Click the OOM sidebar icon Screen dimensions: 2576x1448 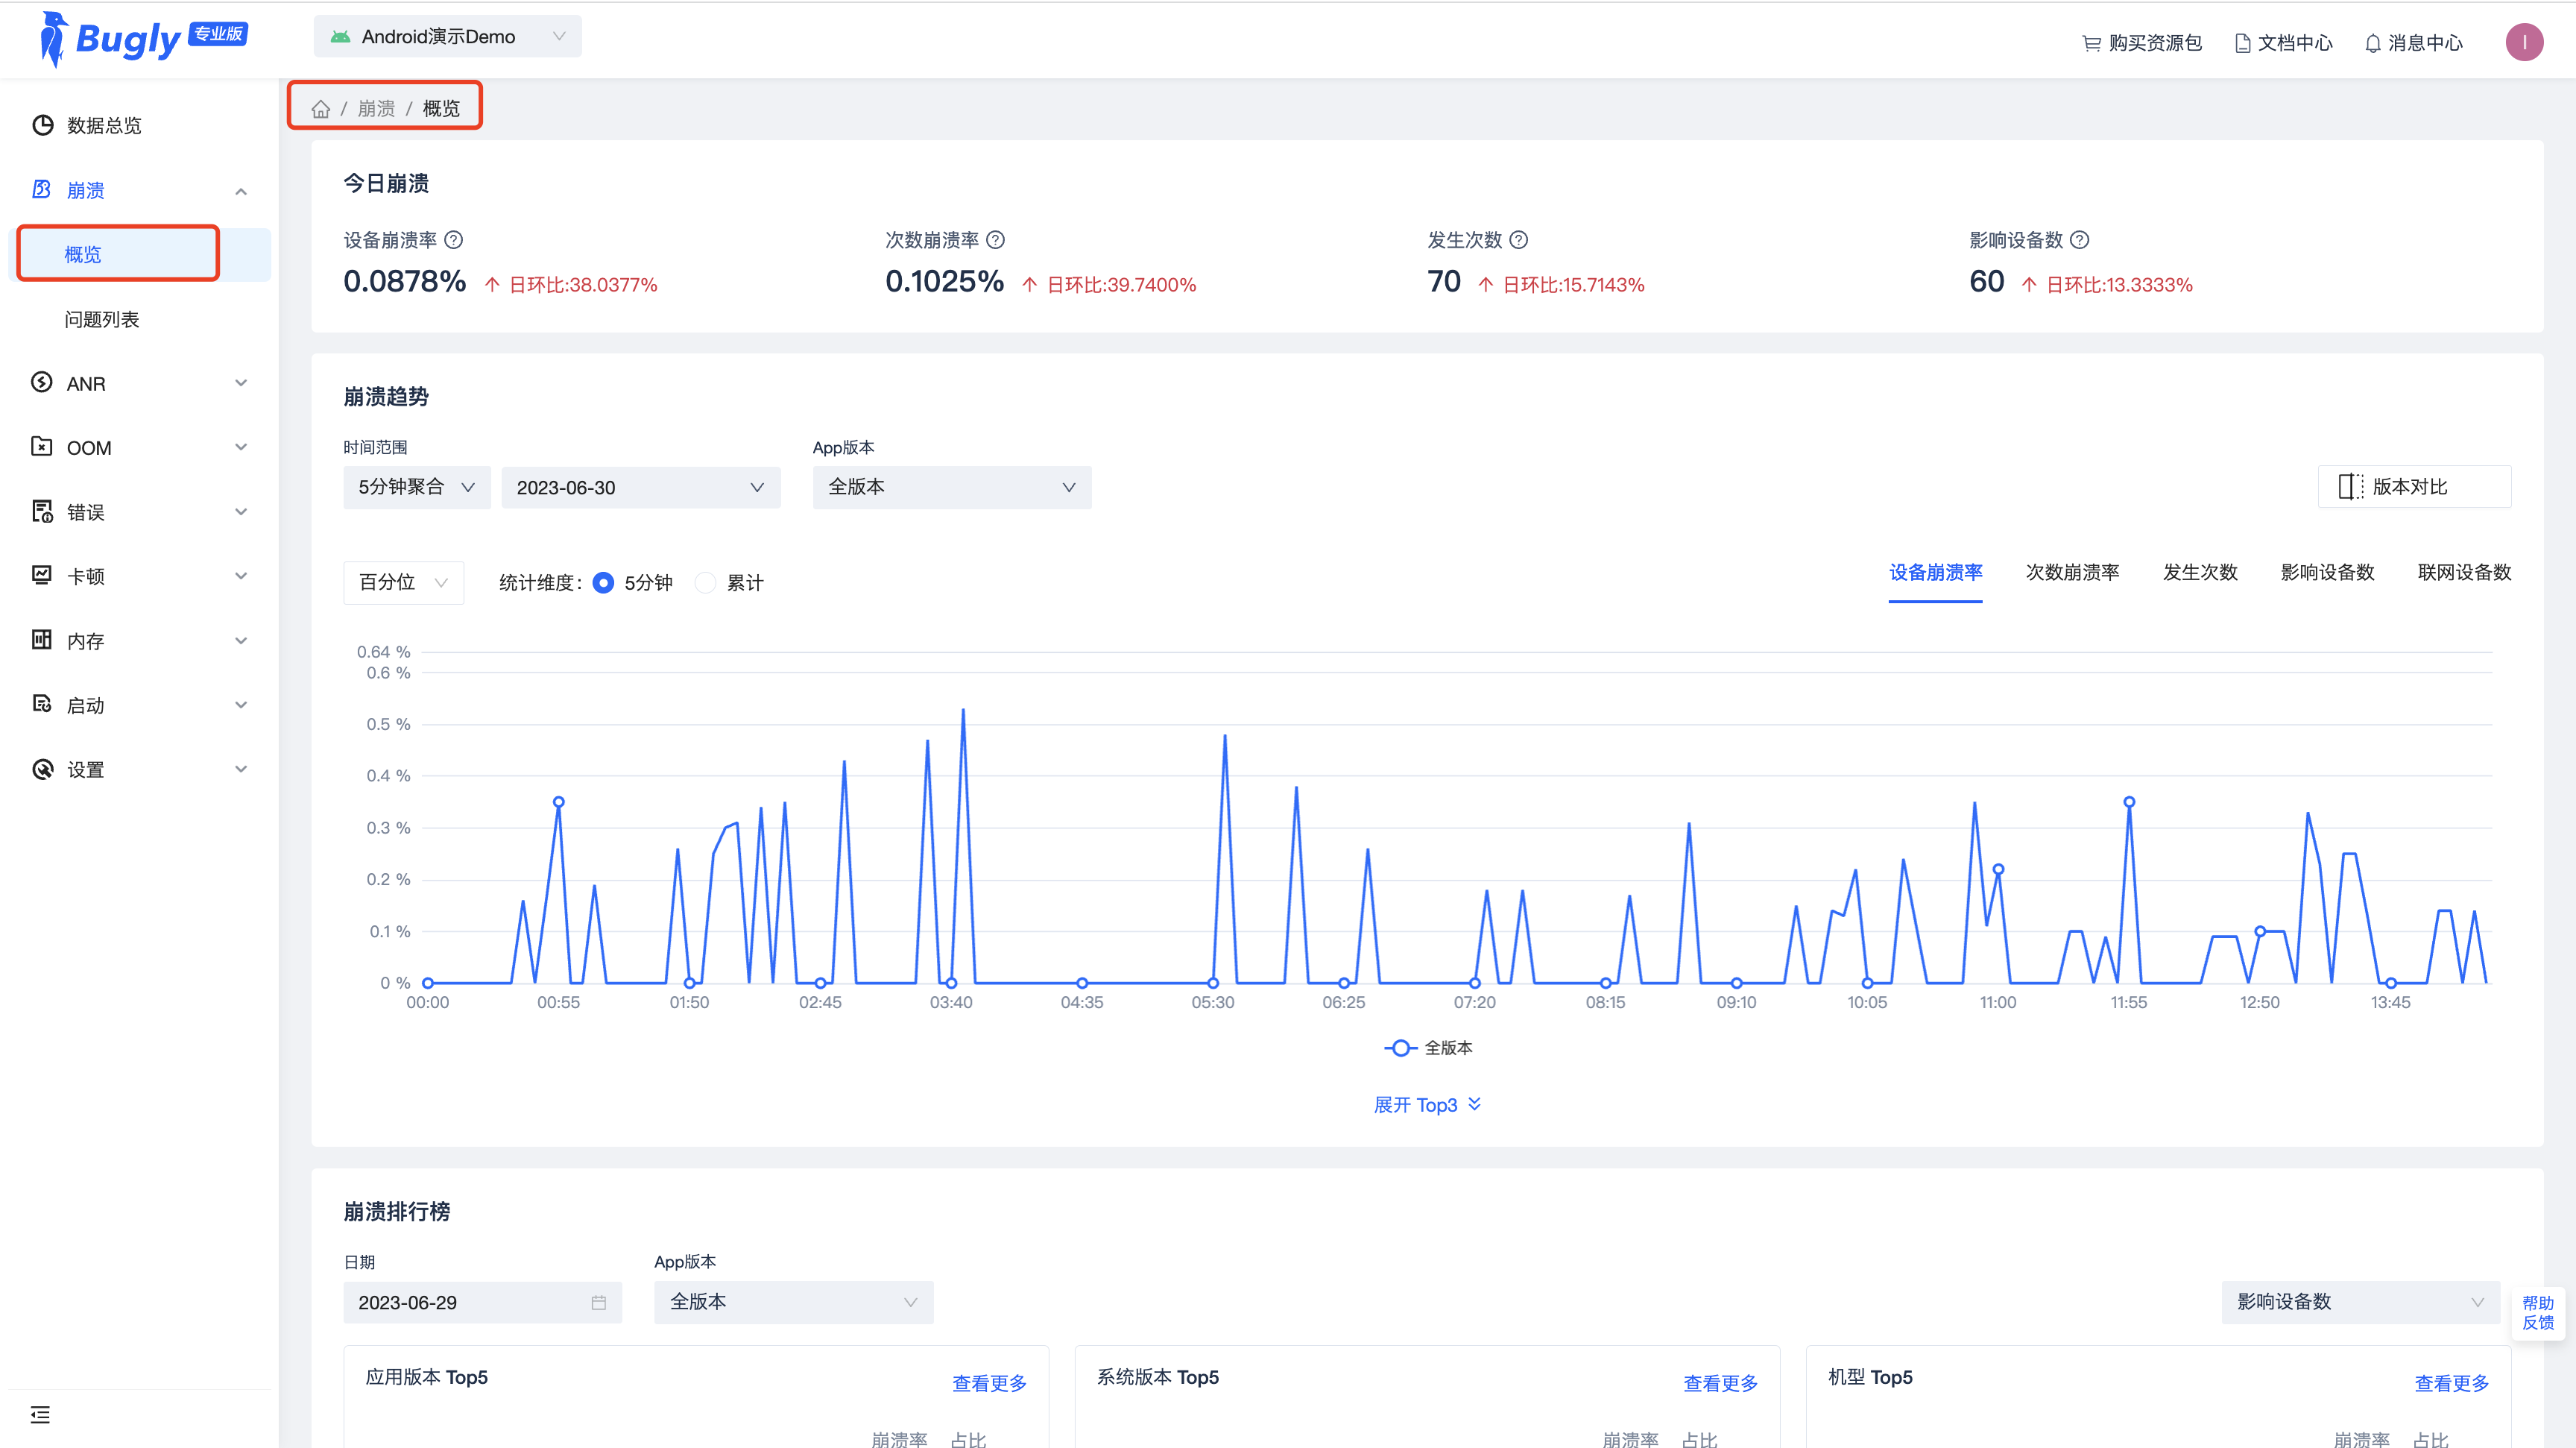[42, 446]
